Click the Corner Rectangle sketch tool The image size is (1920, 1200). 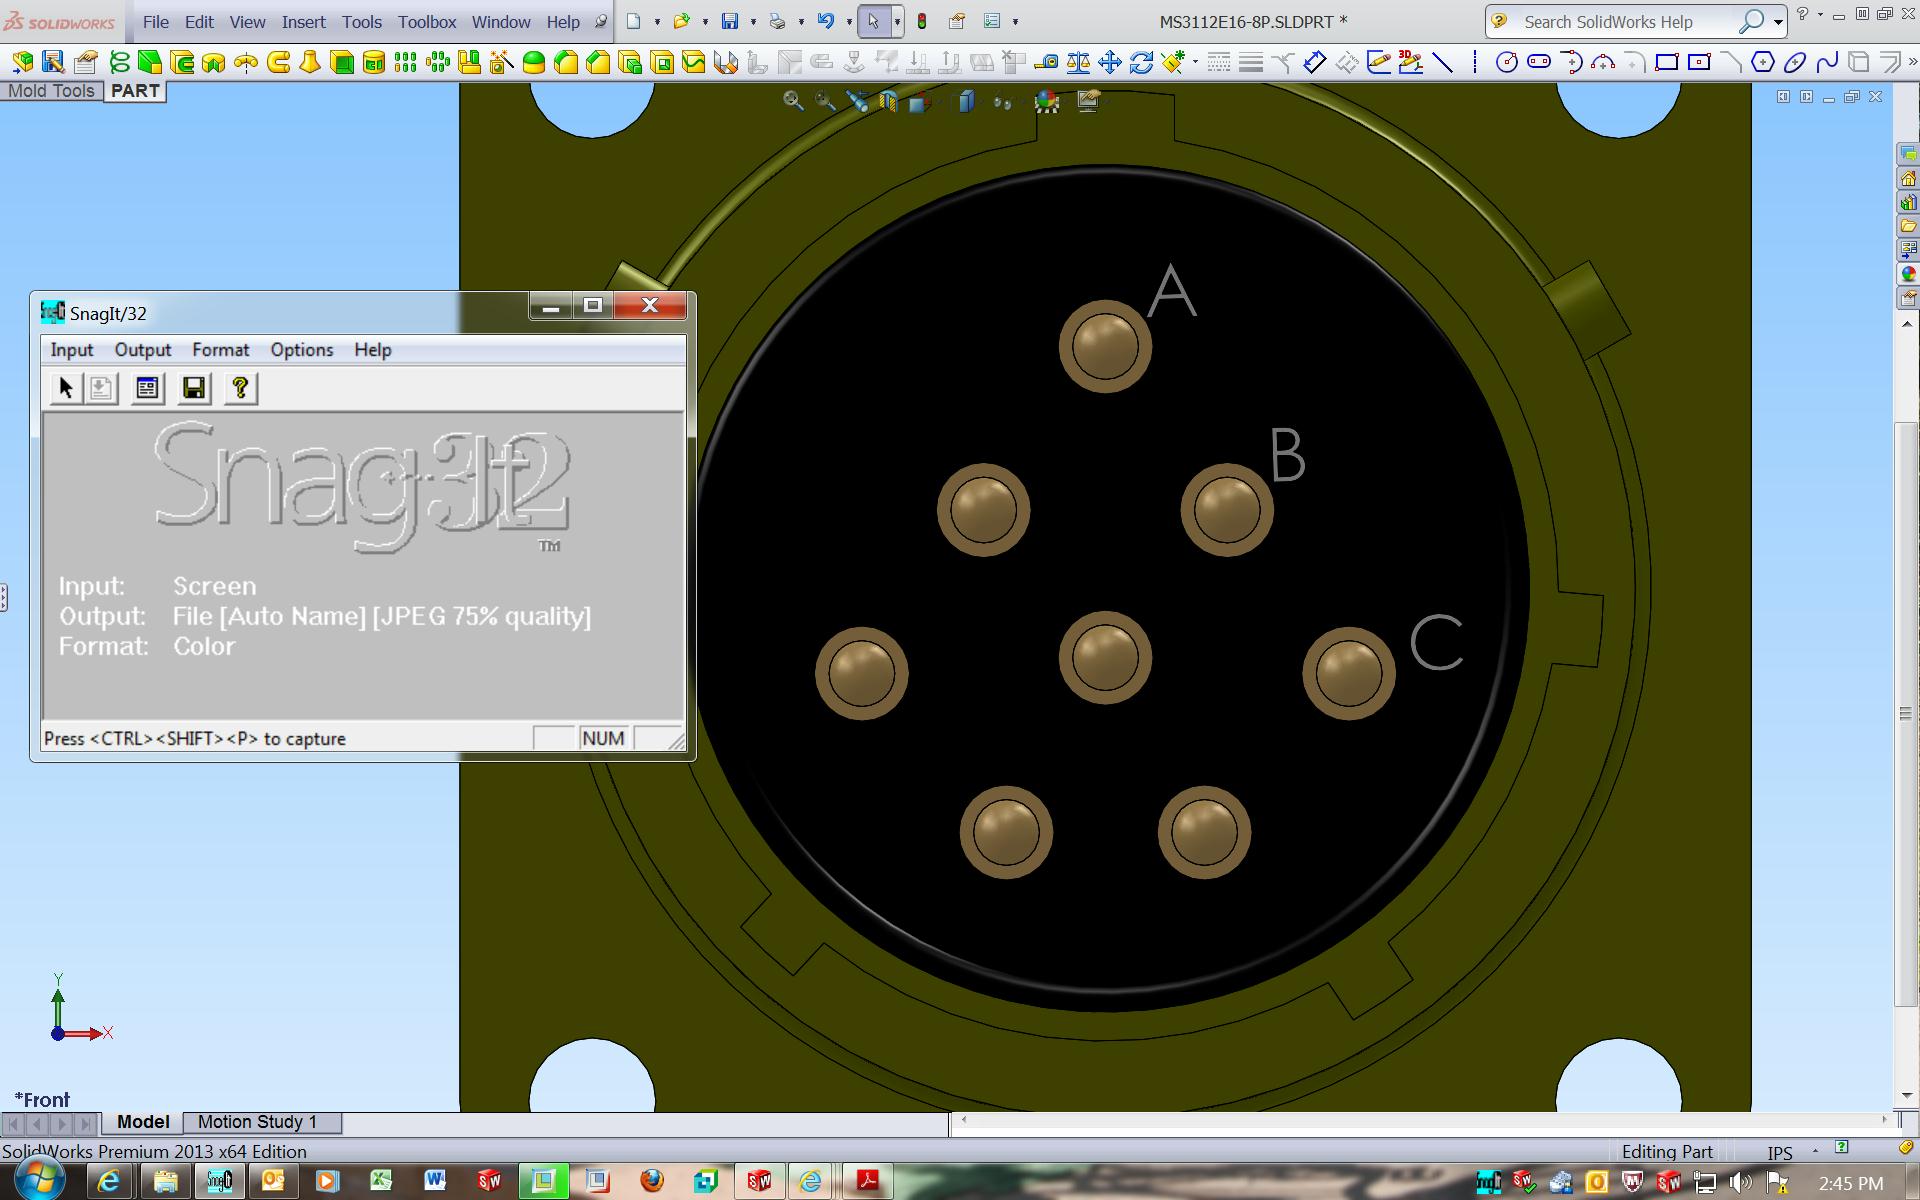pos(1666,63)
